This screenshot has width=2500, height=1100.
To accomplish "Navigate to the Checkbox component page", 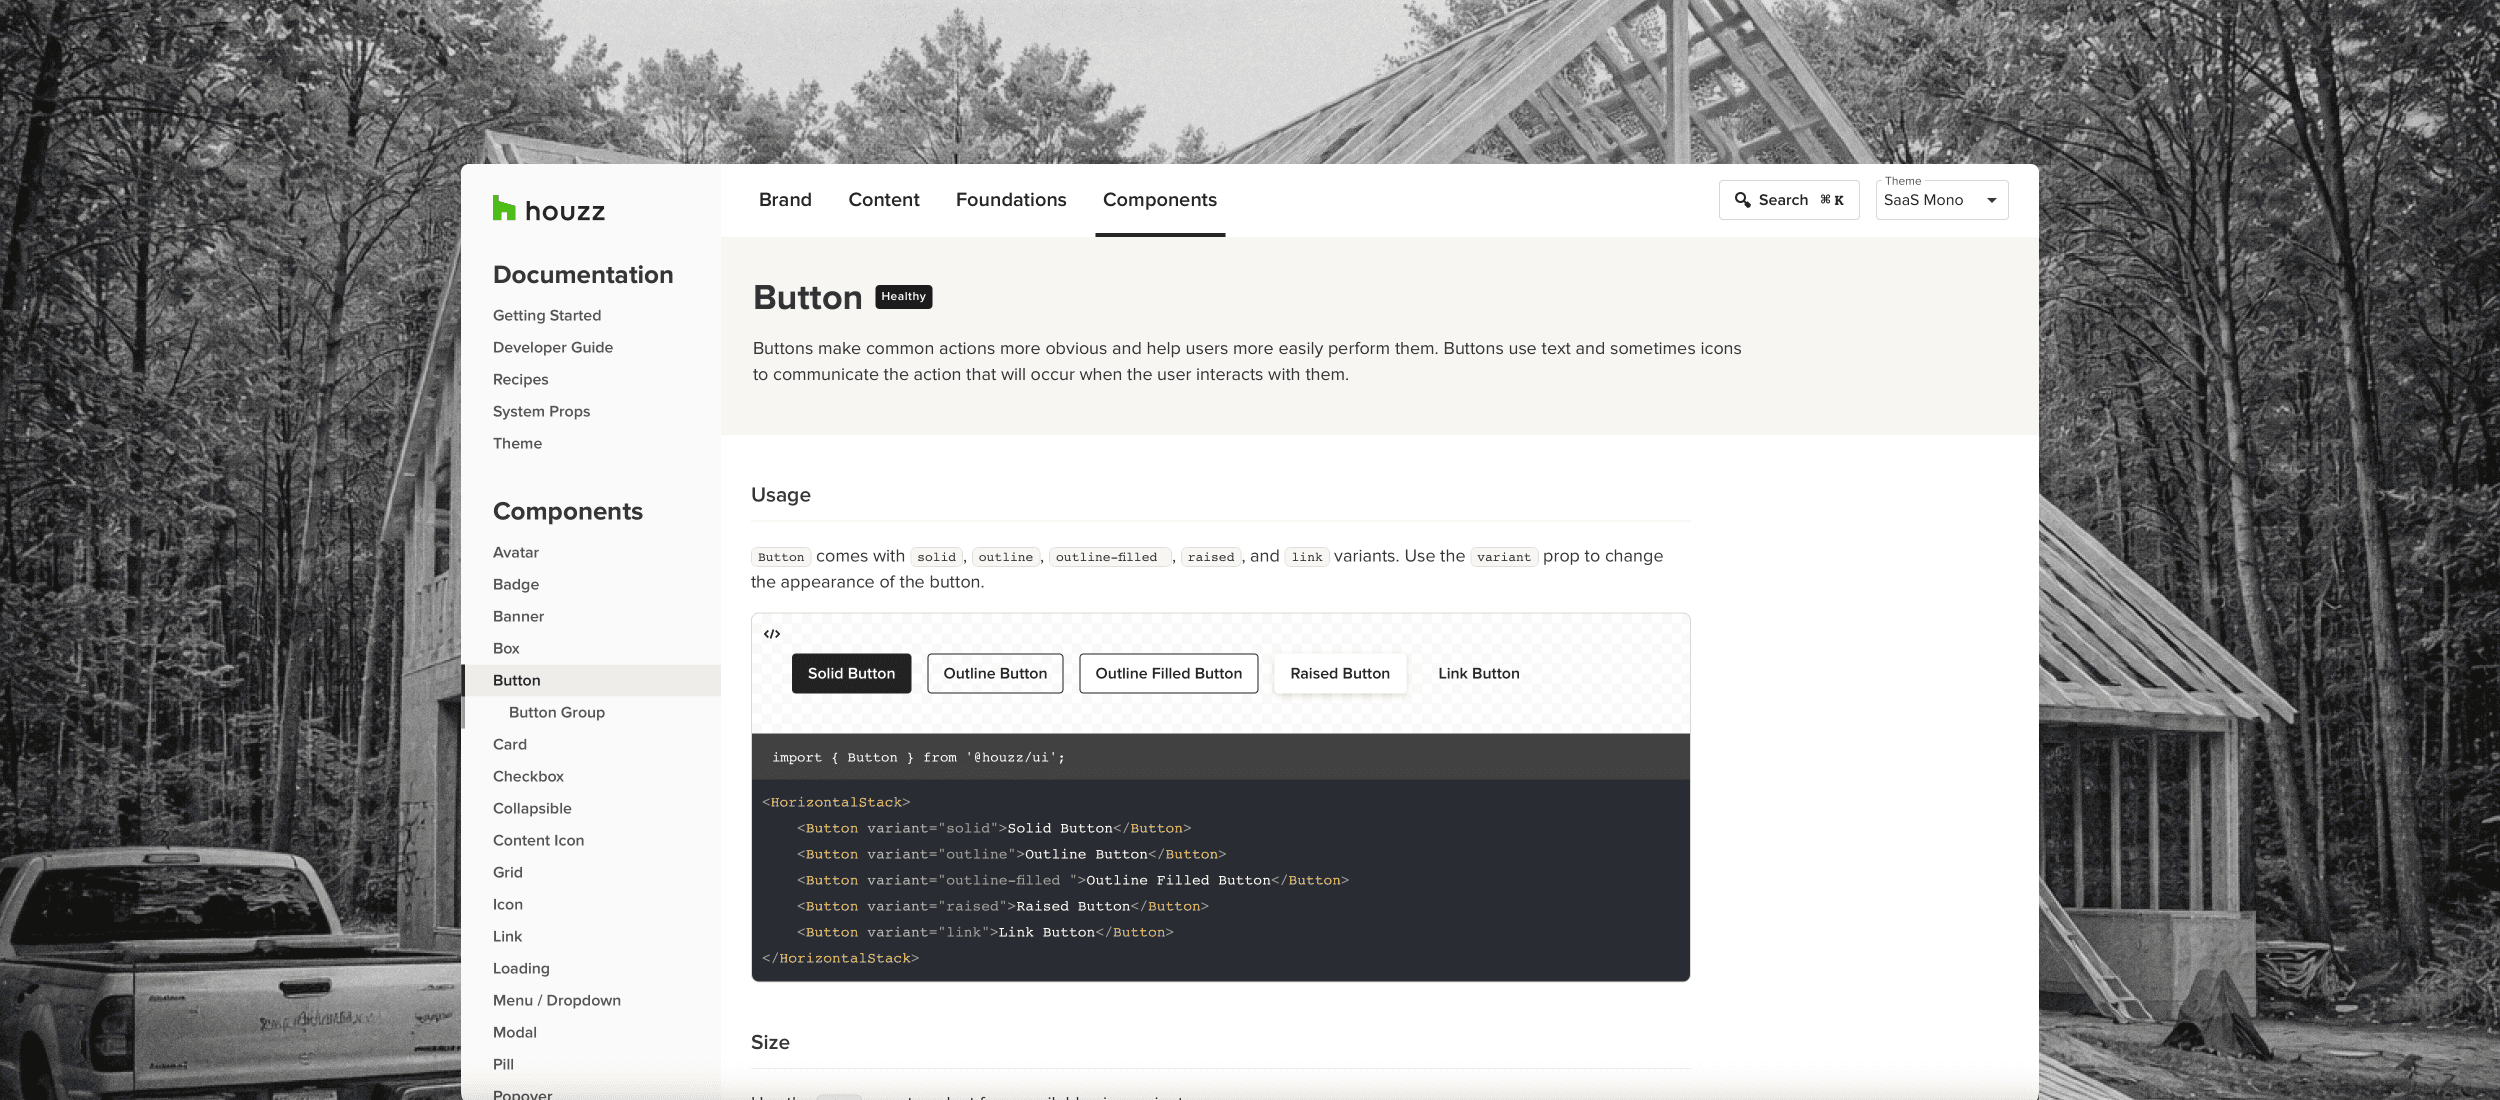I will click(528, 777).
